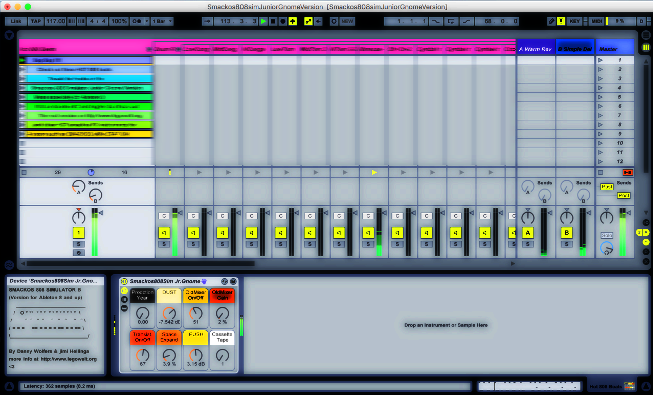The image size is (653, 395).
Task: Enable KEY map mode
Action: coord(575,21)
